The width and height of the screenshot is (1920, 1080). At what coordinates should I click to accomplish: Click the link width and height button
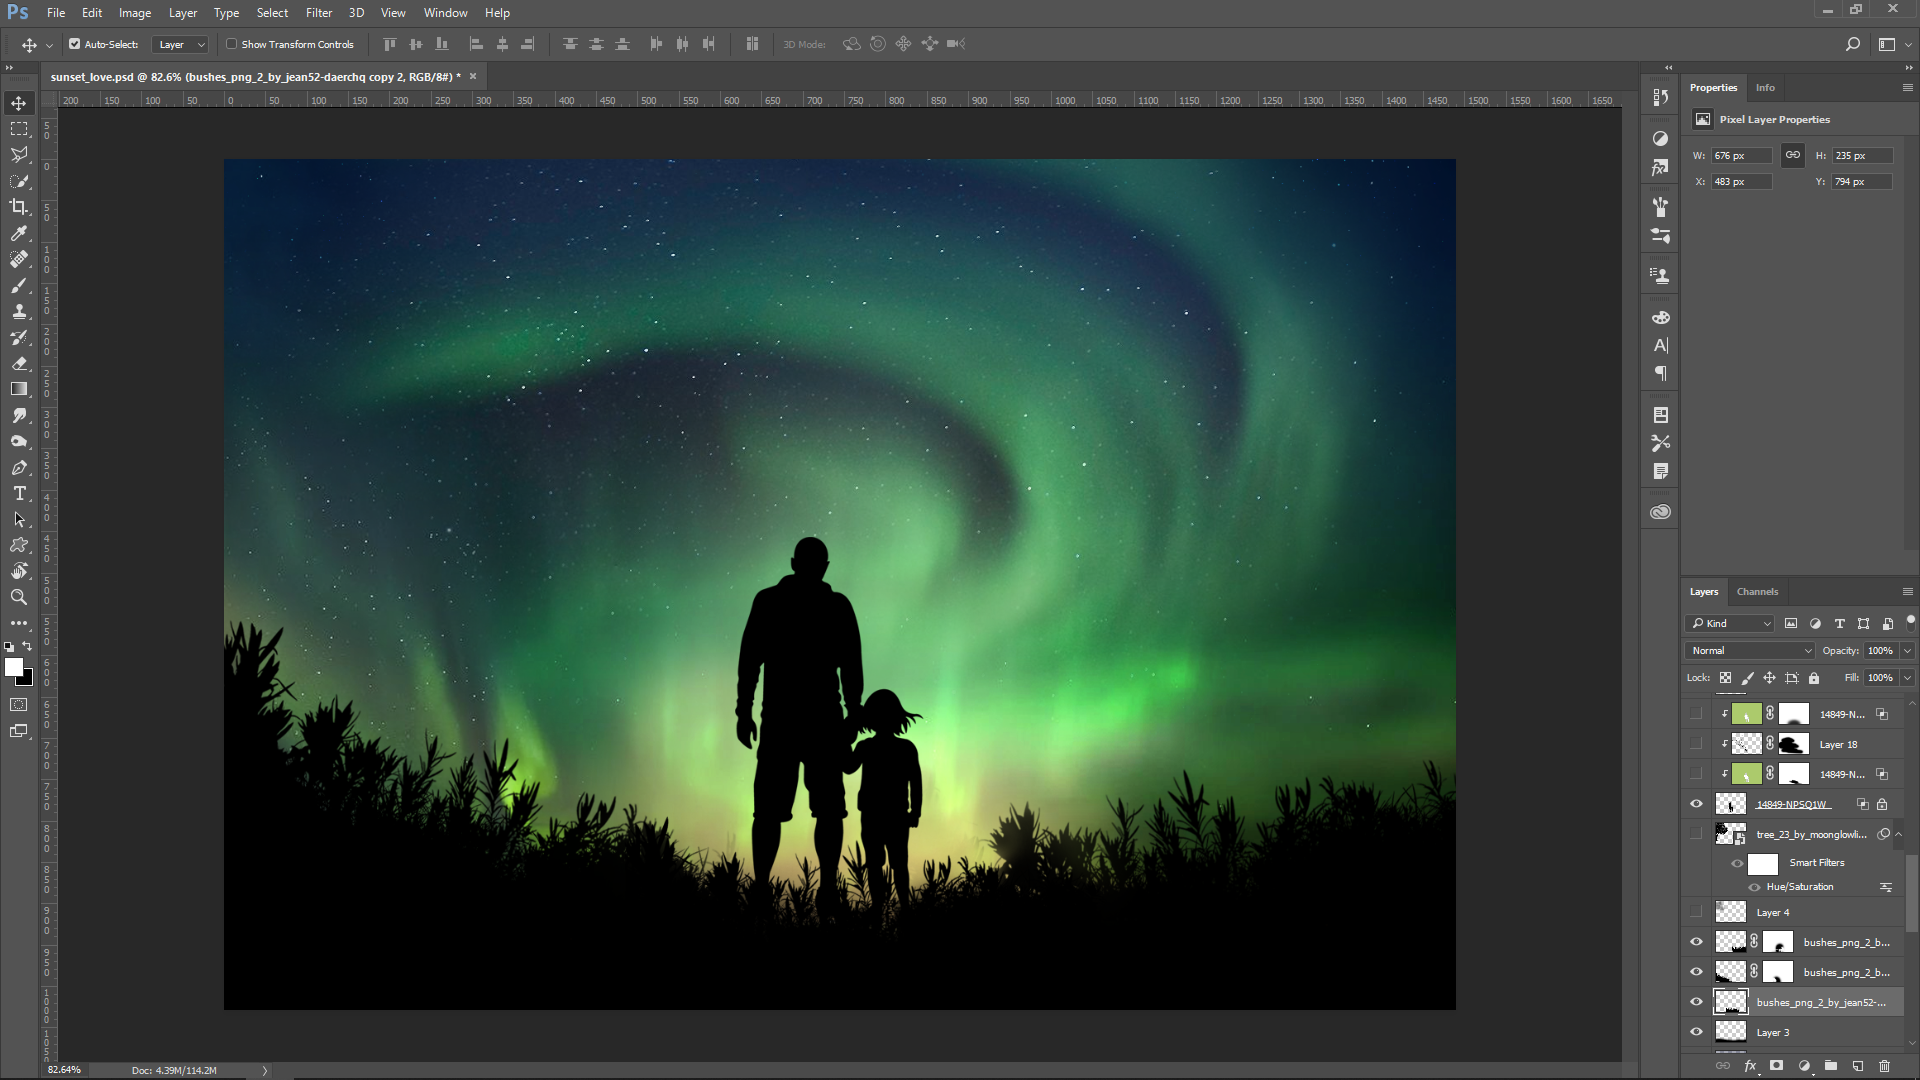coord(1793,155)
